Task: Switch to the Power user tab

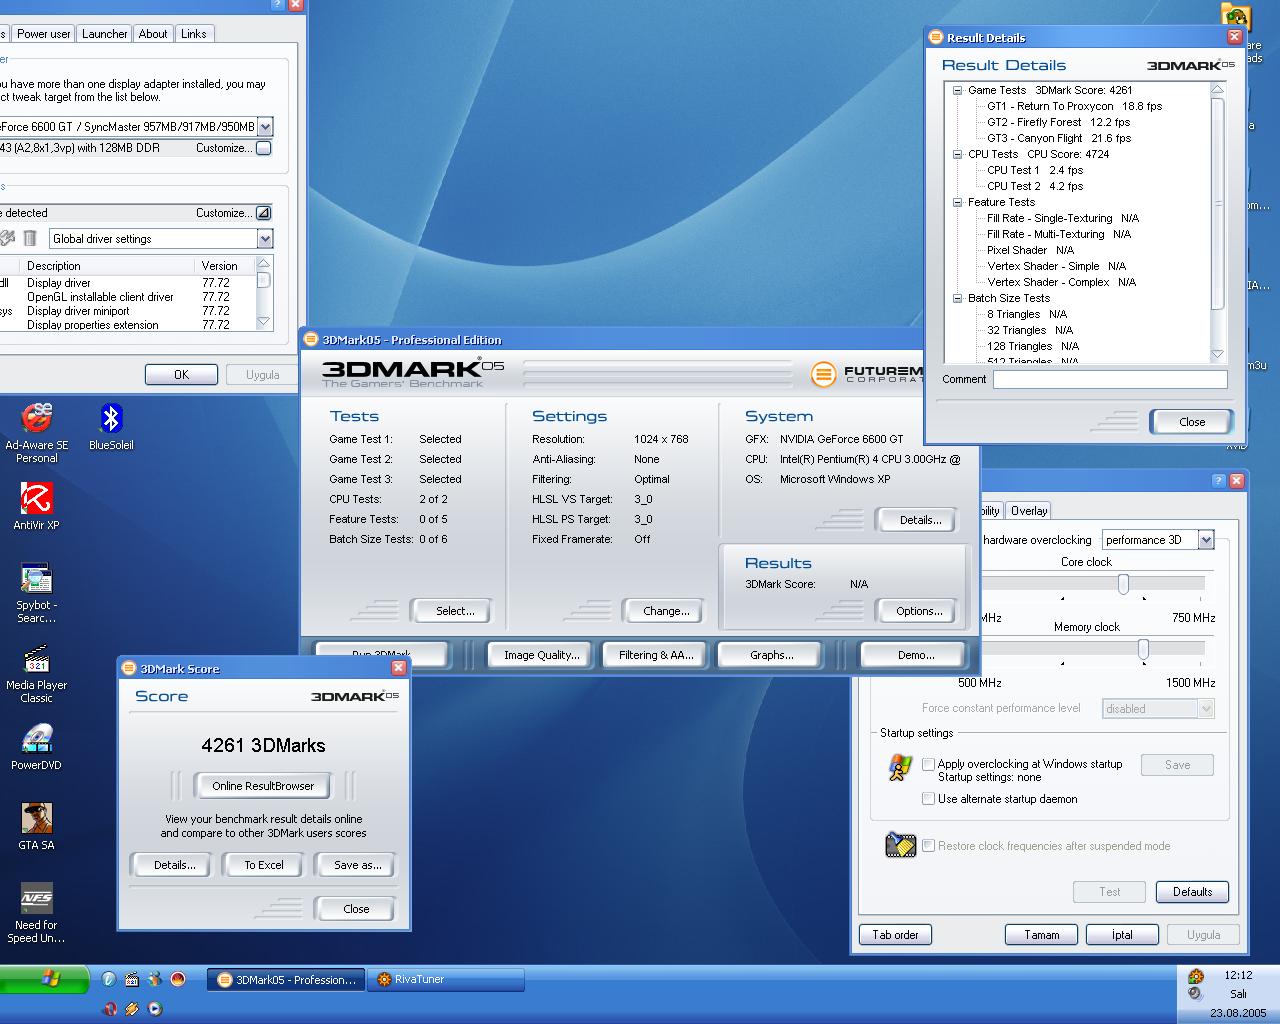Action: click(44, 34)
